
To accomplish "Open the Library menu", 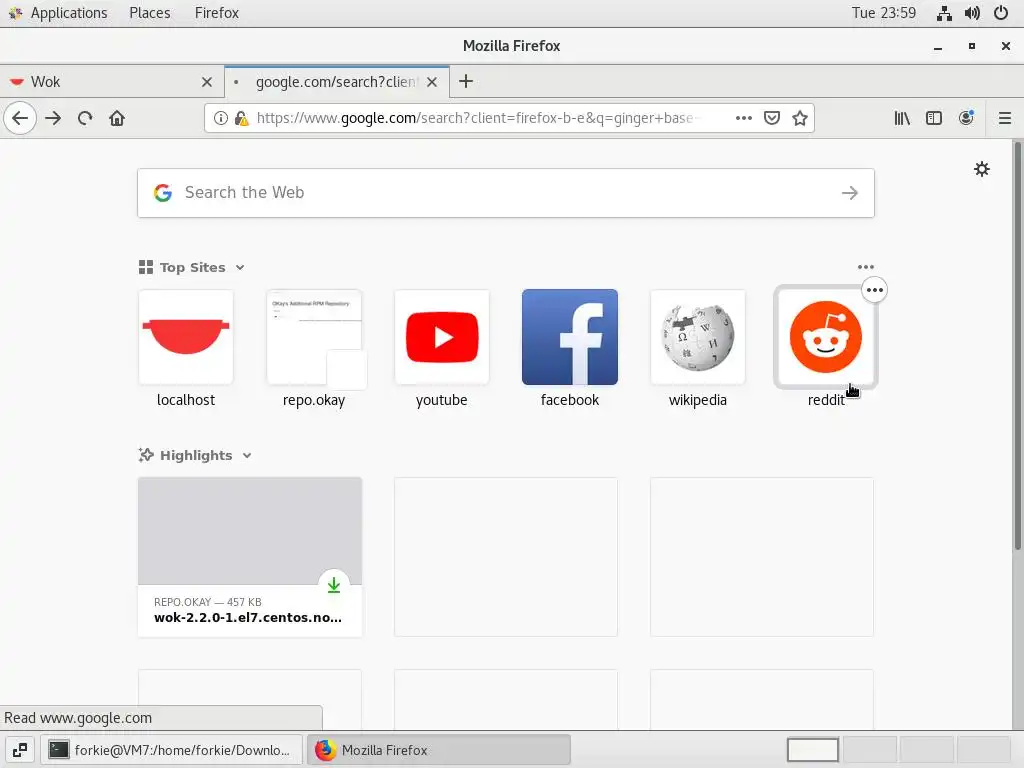I will coord(902,118).
